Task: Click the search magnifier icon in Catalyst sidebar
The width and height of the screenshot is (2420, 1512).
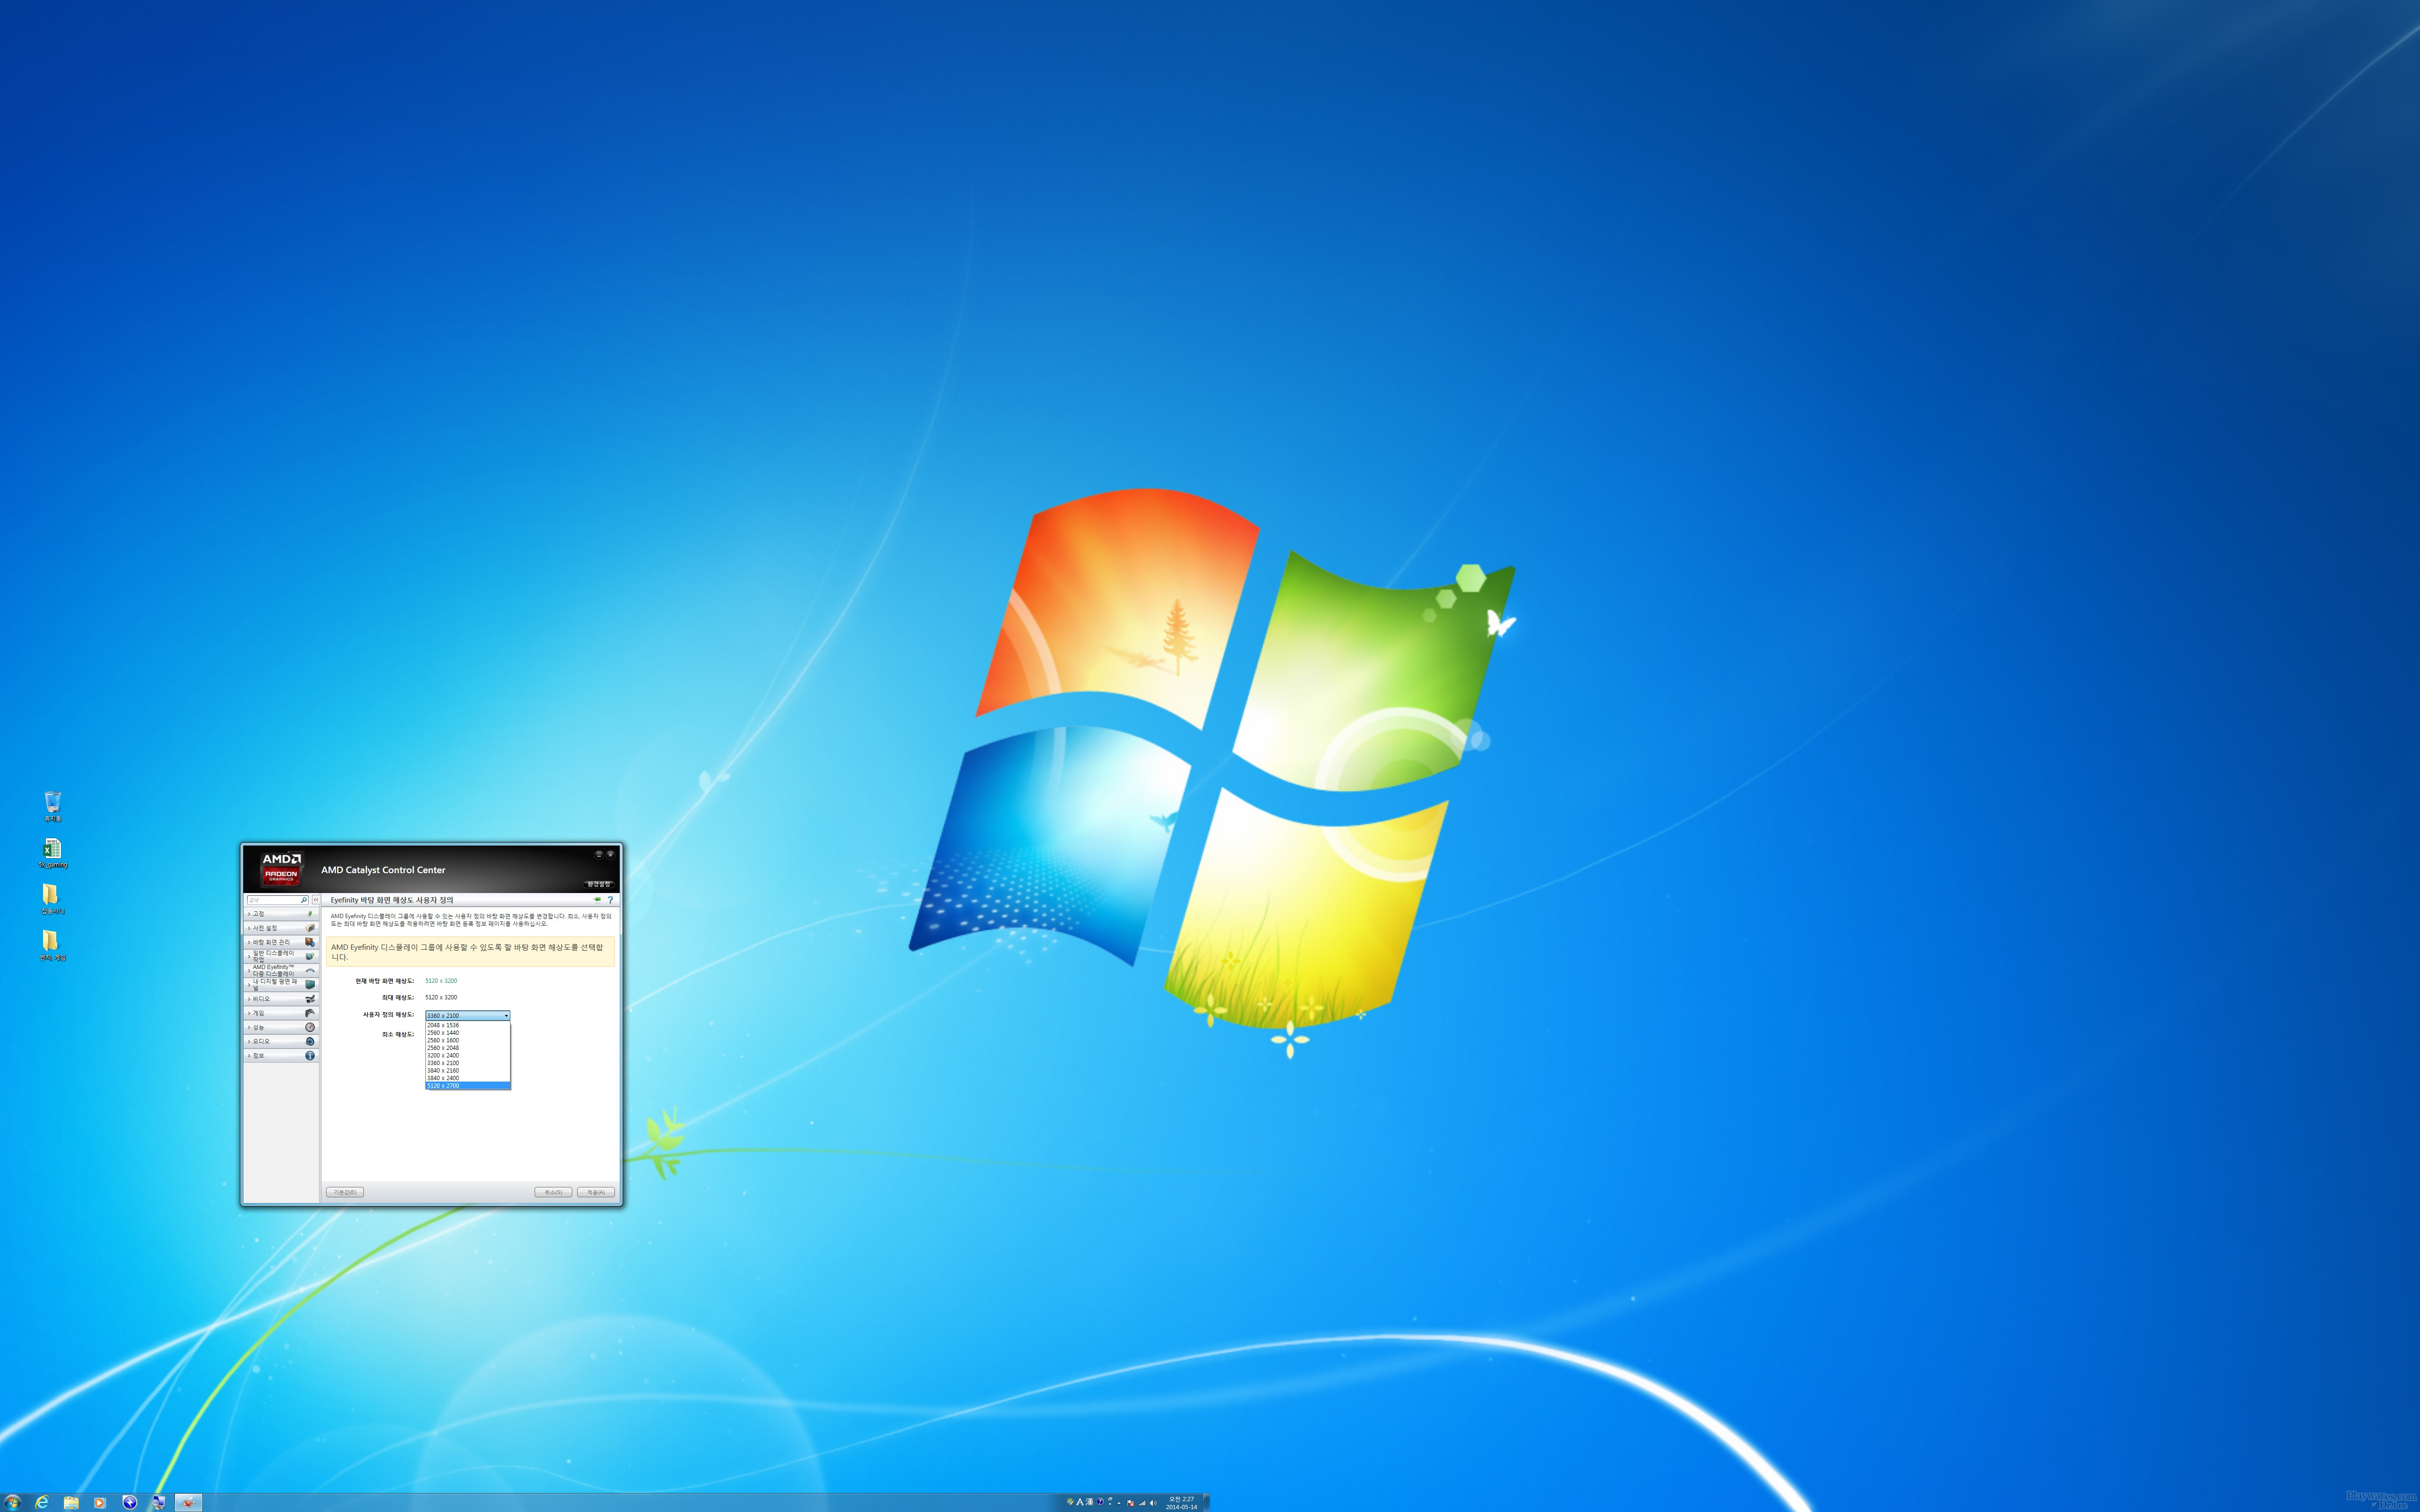Action: pos(304,900)
